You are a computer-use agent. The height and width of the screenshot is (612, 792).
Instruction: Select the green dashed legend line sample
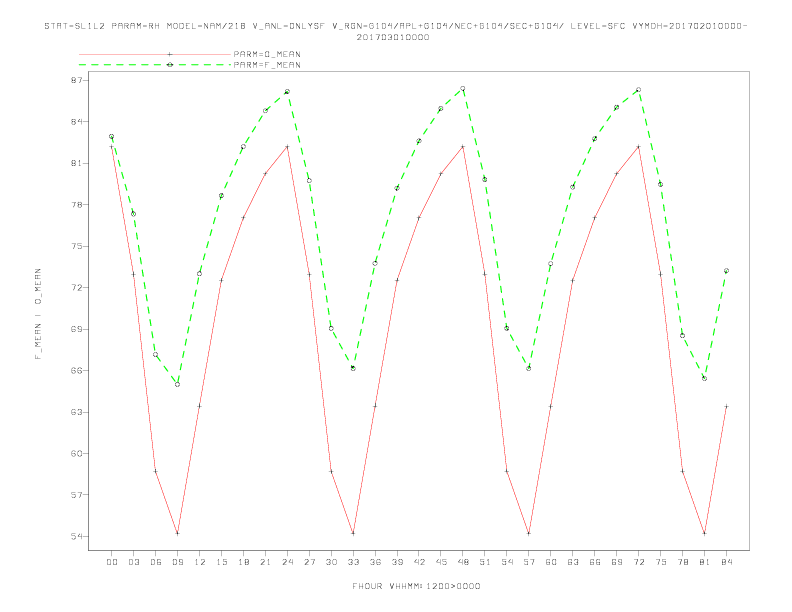click(155, 65)
